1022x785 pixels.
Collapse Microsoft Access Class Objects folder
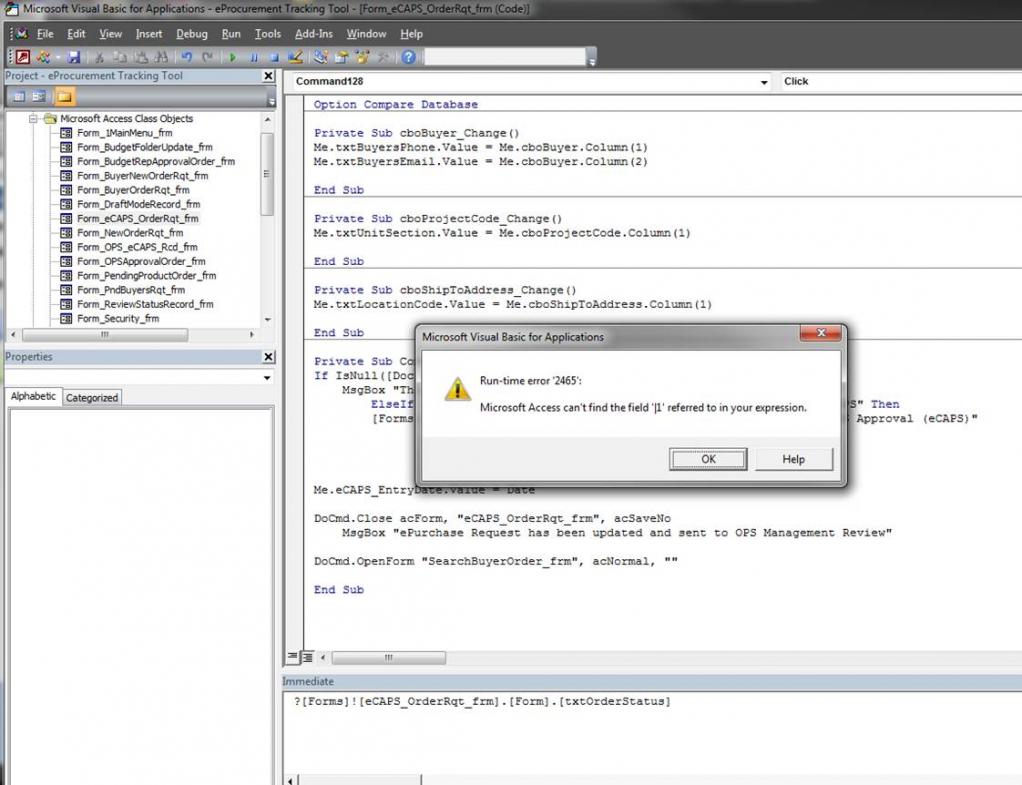(x=33, y=118)
